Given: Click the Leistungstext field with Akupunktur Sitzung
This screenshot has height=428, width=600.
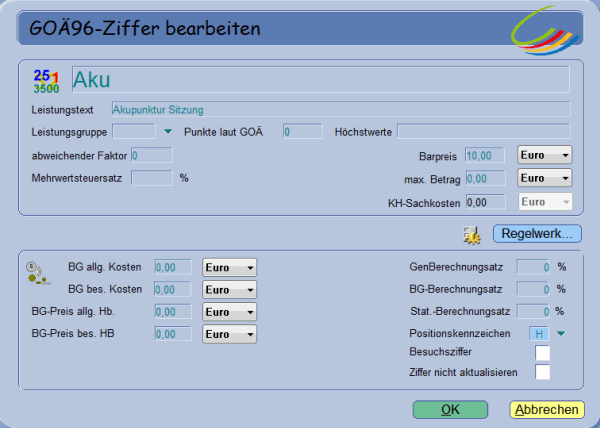Looking at the screenshot, I should click(340, 109).
